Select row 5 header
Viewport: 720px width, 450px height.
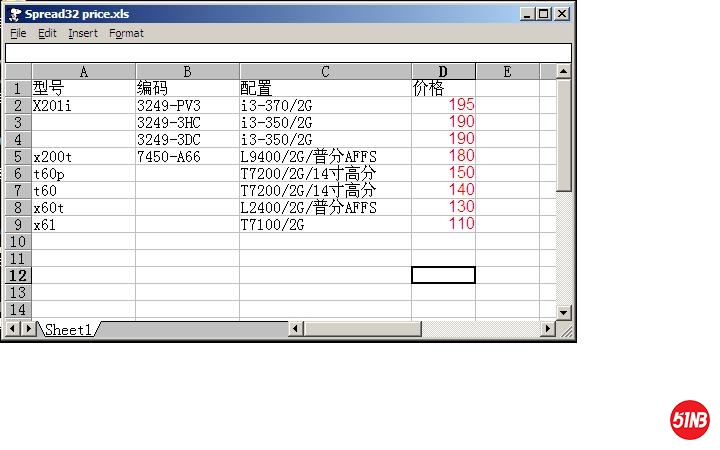click(x=18, y=156)
